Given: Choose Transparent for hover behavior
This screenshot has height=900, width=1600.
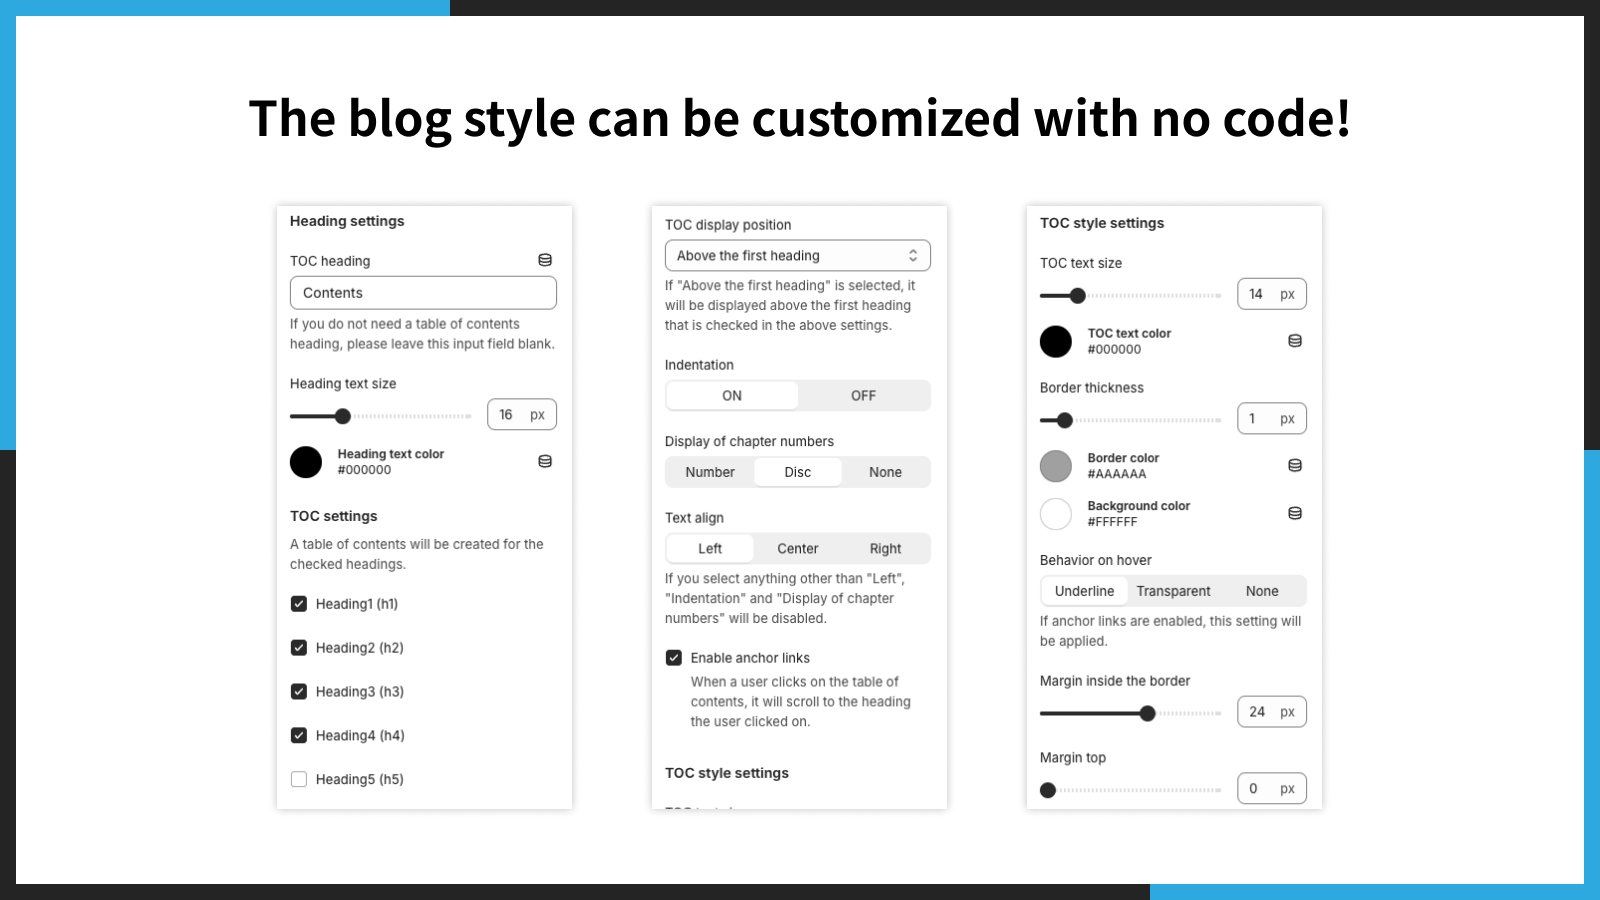Looking at the screenshot, I should (x=1173, y=591).
